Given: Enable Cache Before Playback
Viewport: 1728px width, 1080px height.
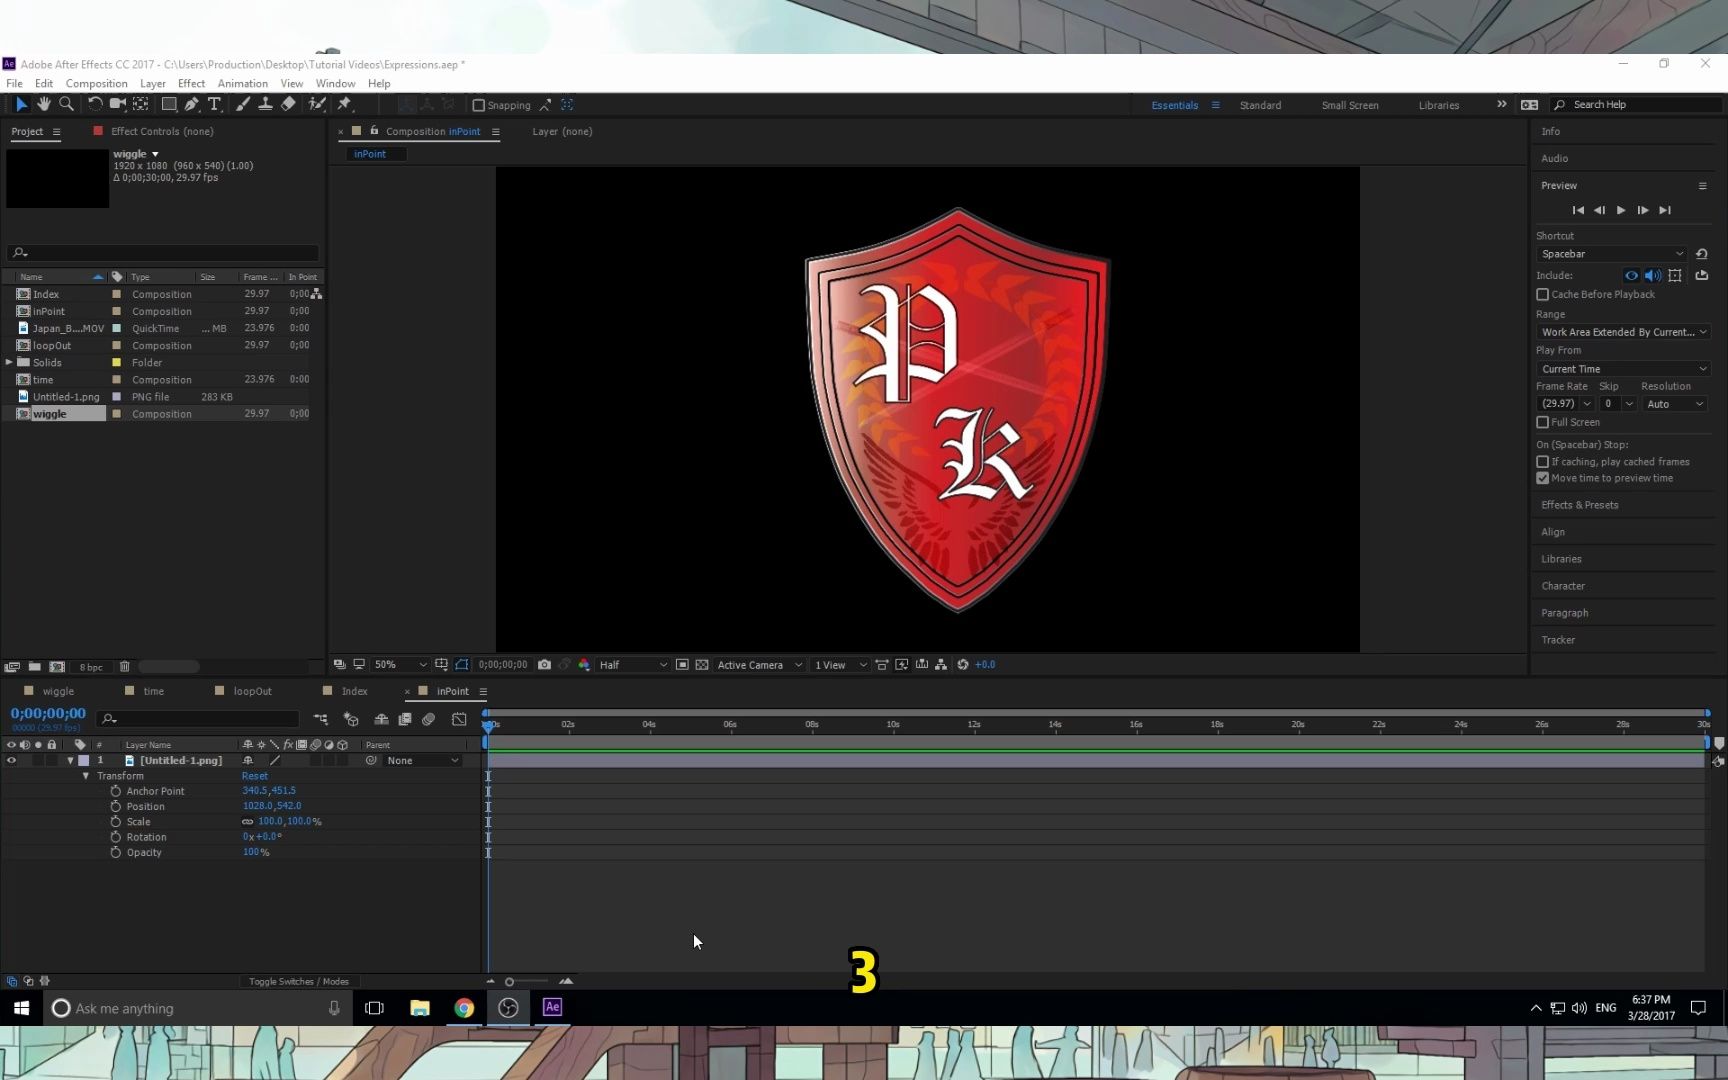Looking at the screenshot, I should tap(1542, 294).
